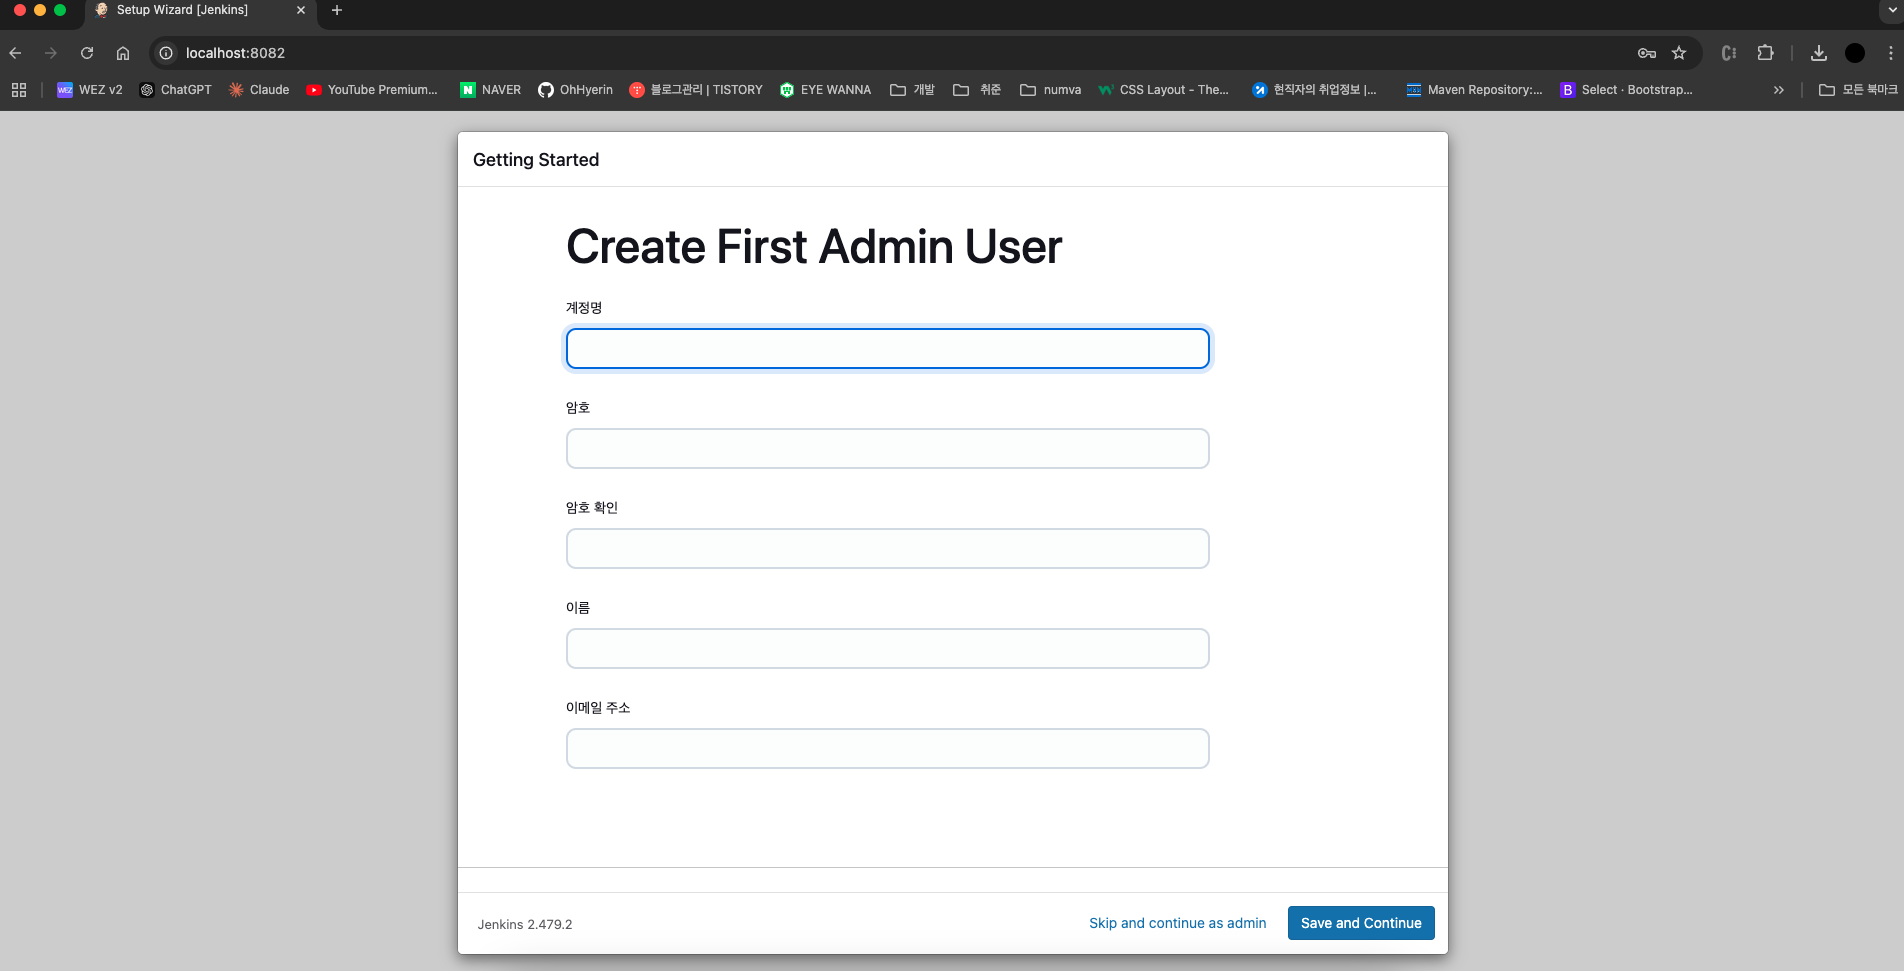Open the tab search dropdown arrow
This screenshot has height=971, width=1904.
tap(1891, 10)
